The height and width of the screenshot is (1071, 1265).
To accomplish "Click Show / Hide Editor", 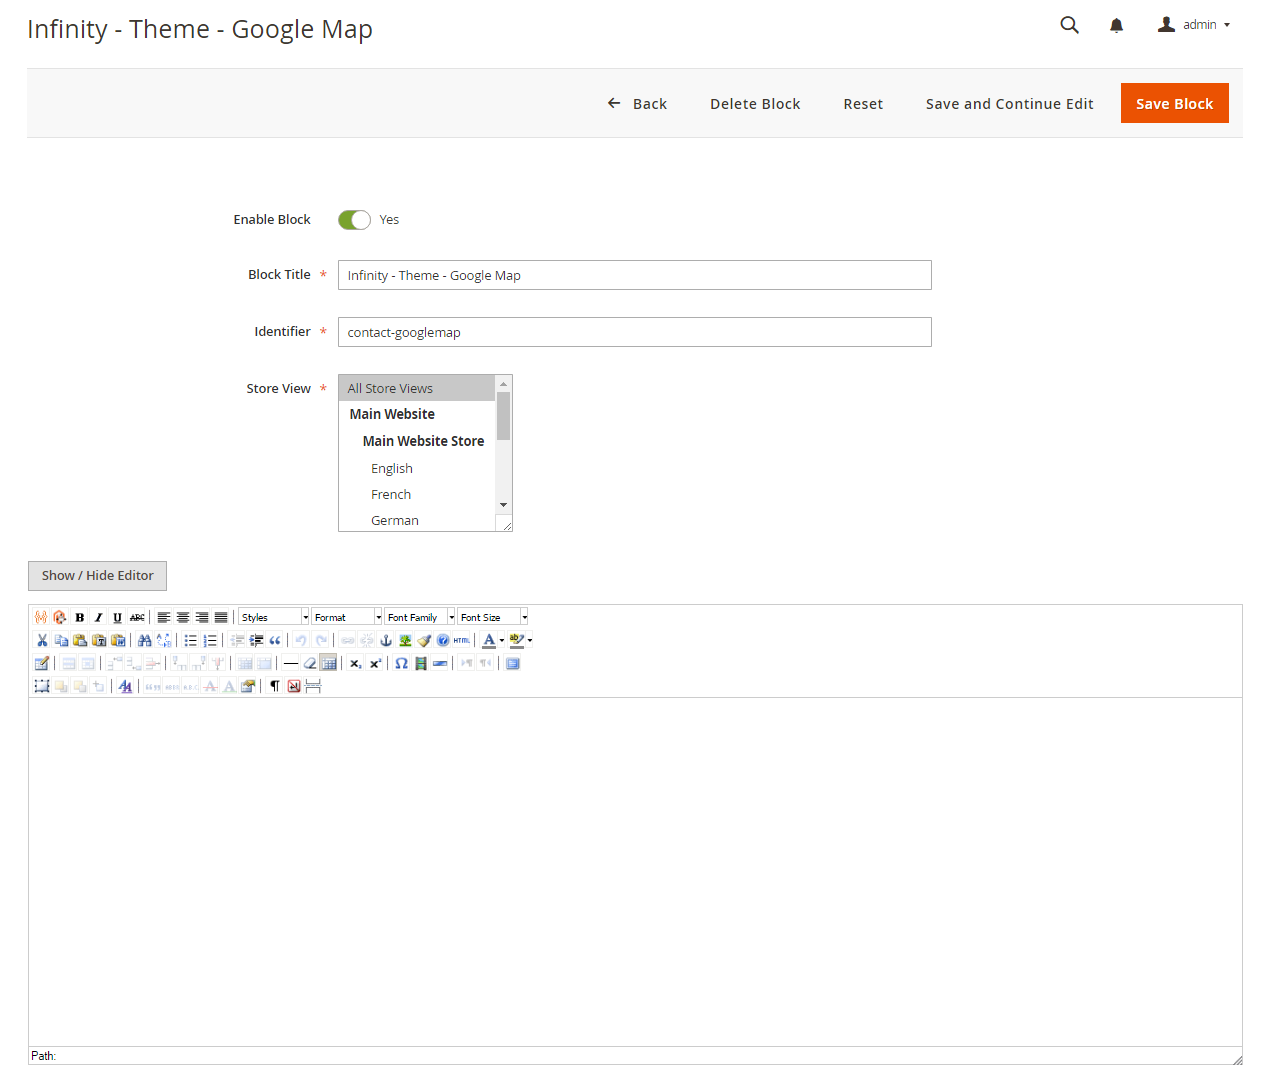I will click(97, 576).
